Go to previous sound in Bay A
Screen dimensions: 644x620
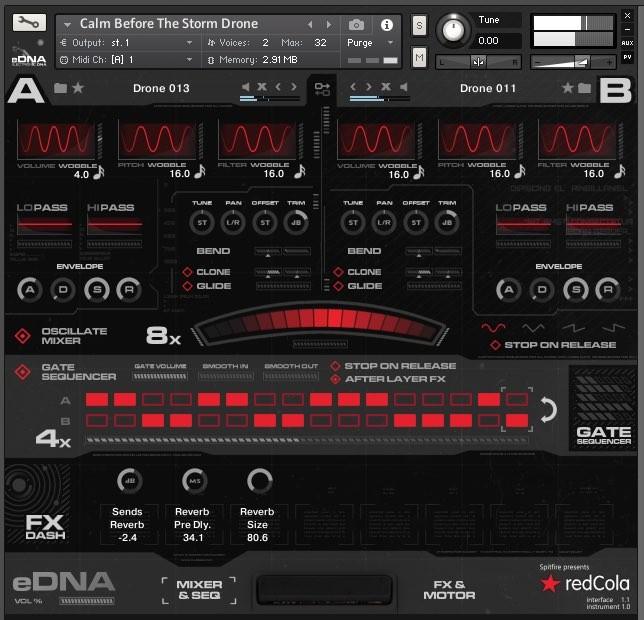pos(278,87)
